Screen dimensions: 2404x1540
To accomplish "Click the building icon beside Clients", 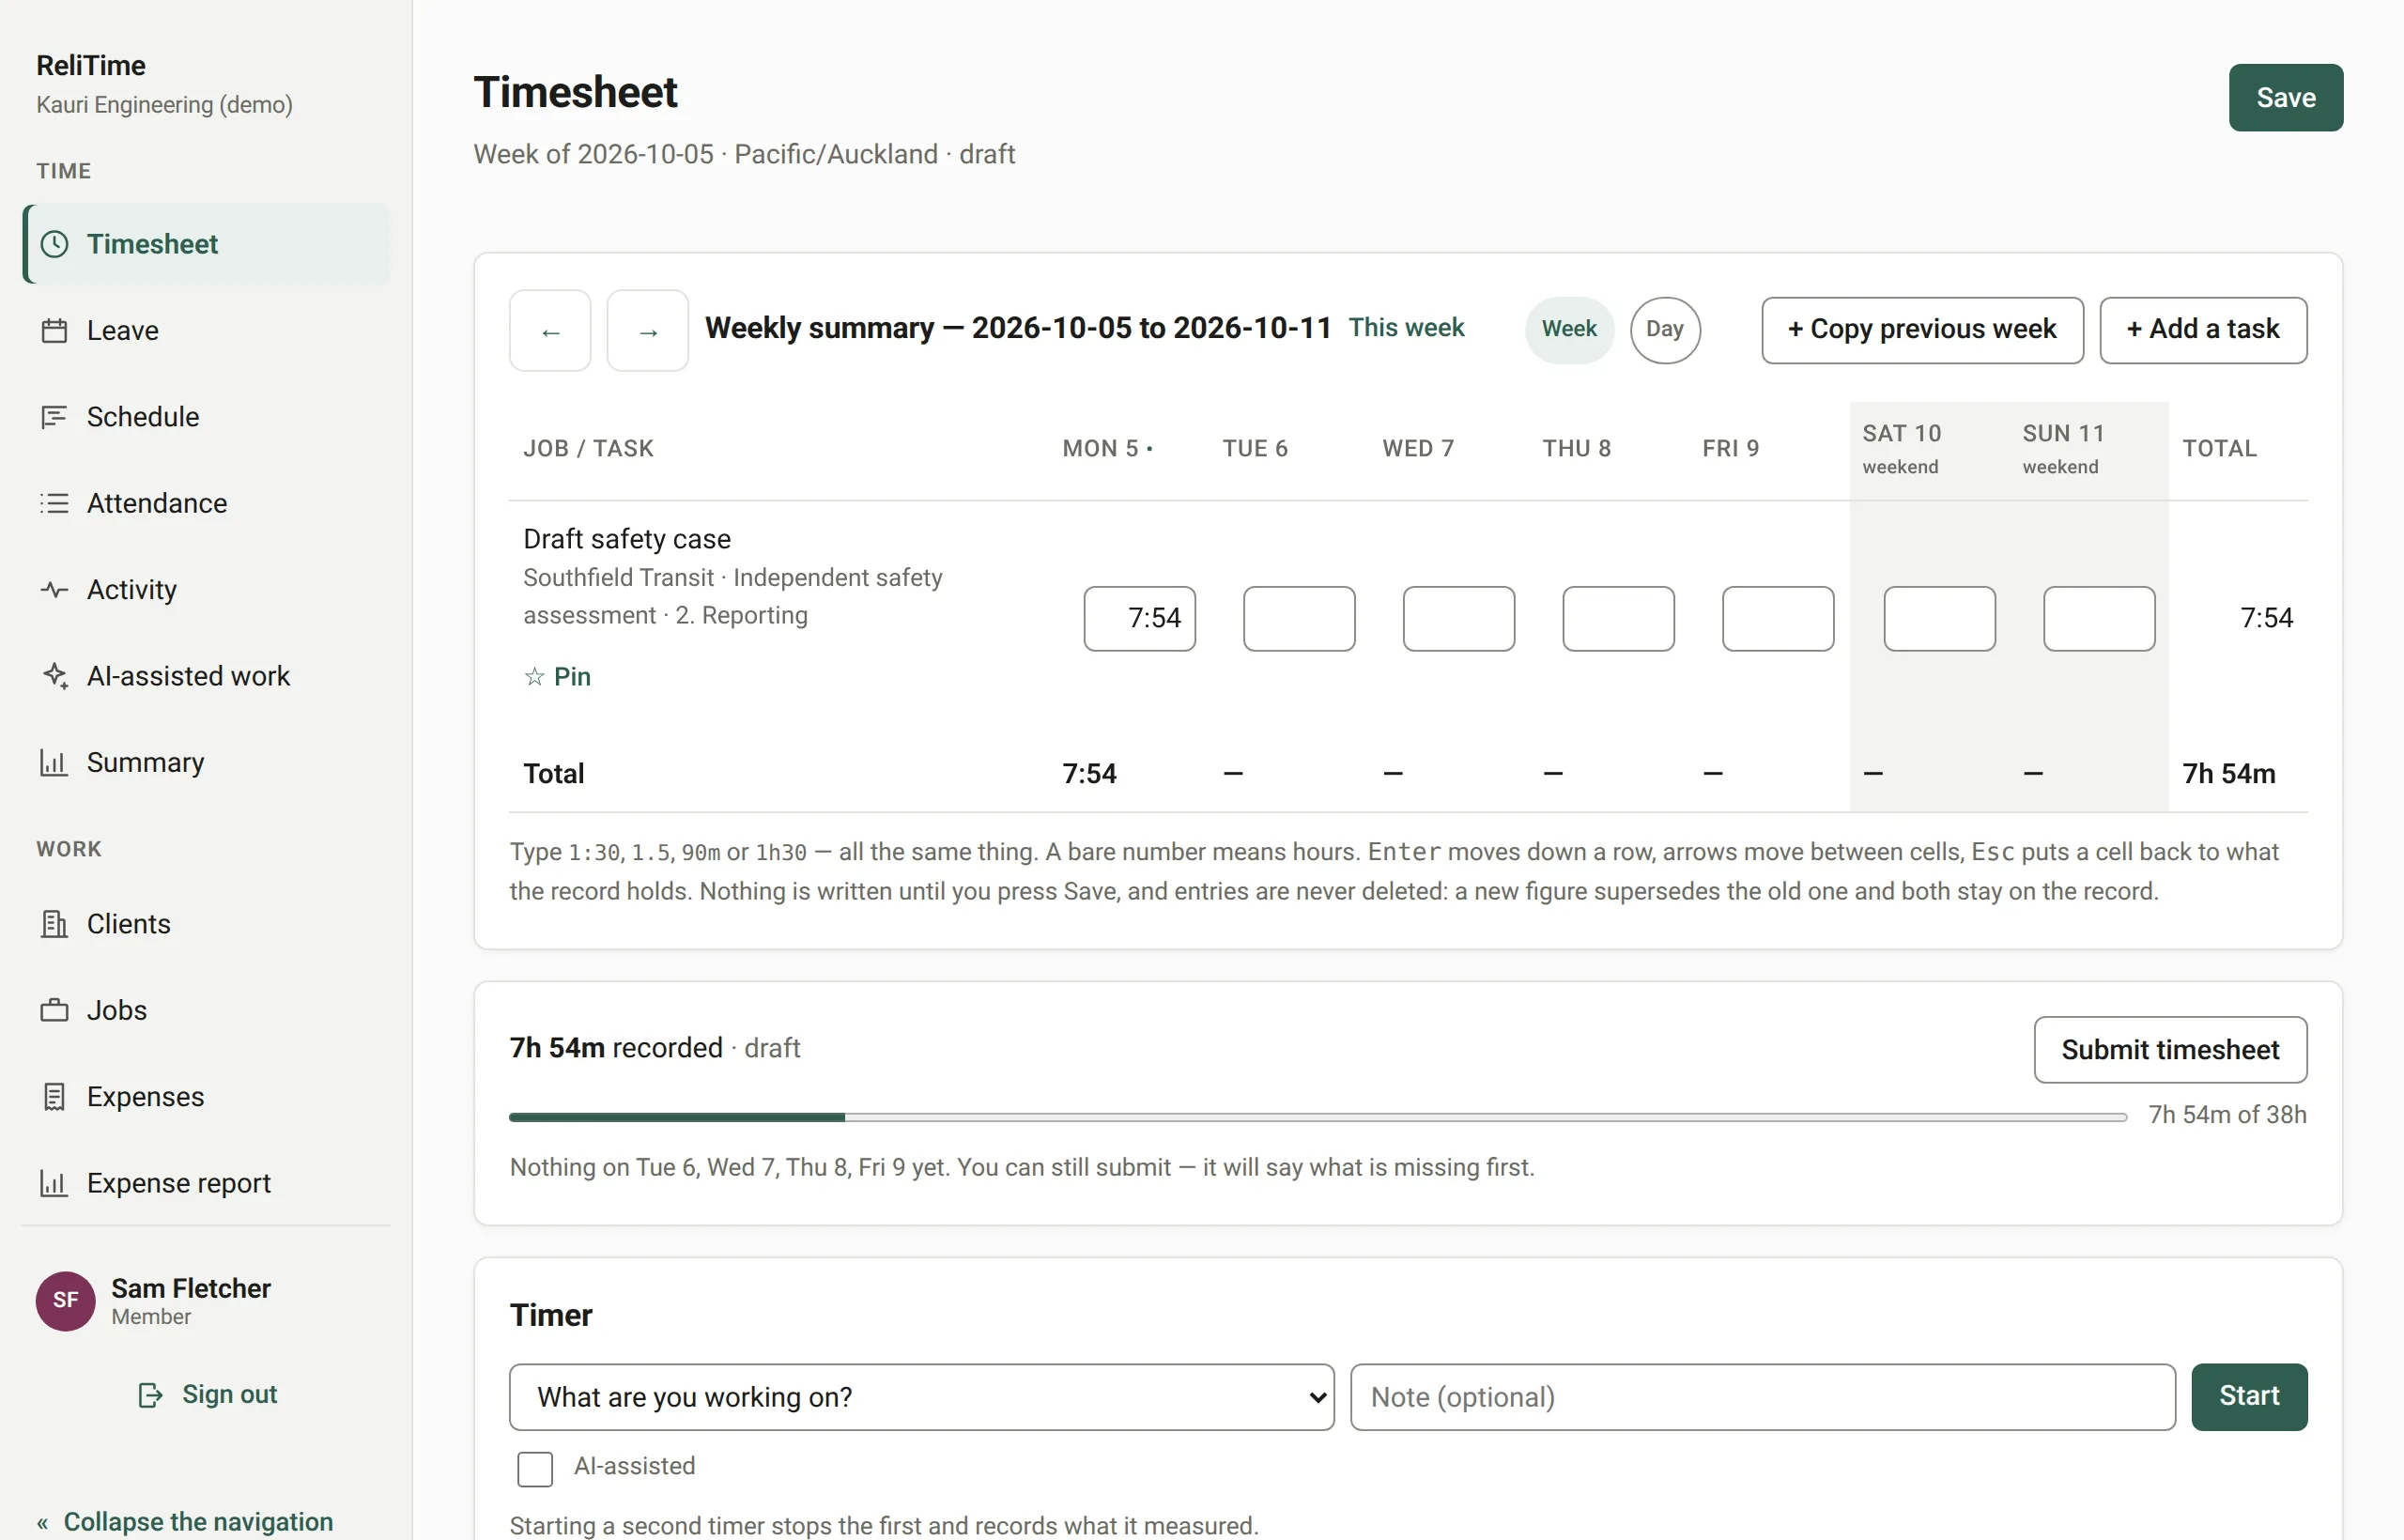I will click(54, 924).
